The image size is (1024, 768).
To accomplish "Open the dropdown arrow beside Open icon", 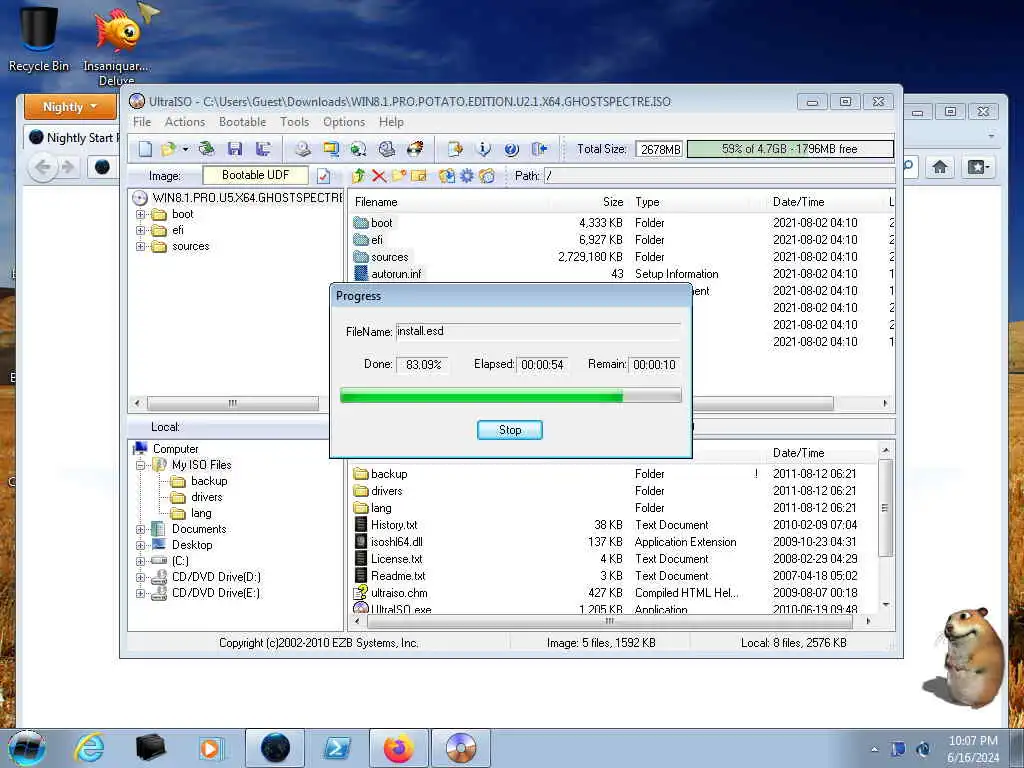I will click(185, 149).
